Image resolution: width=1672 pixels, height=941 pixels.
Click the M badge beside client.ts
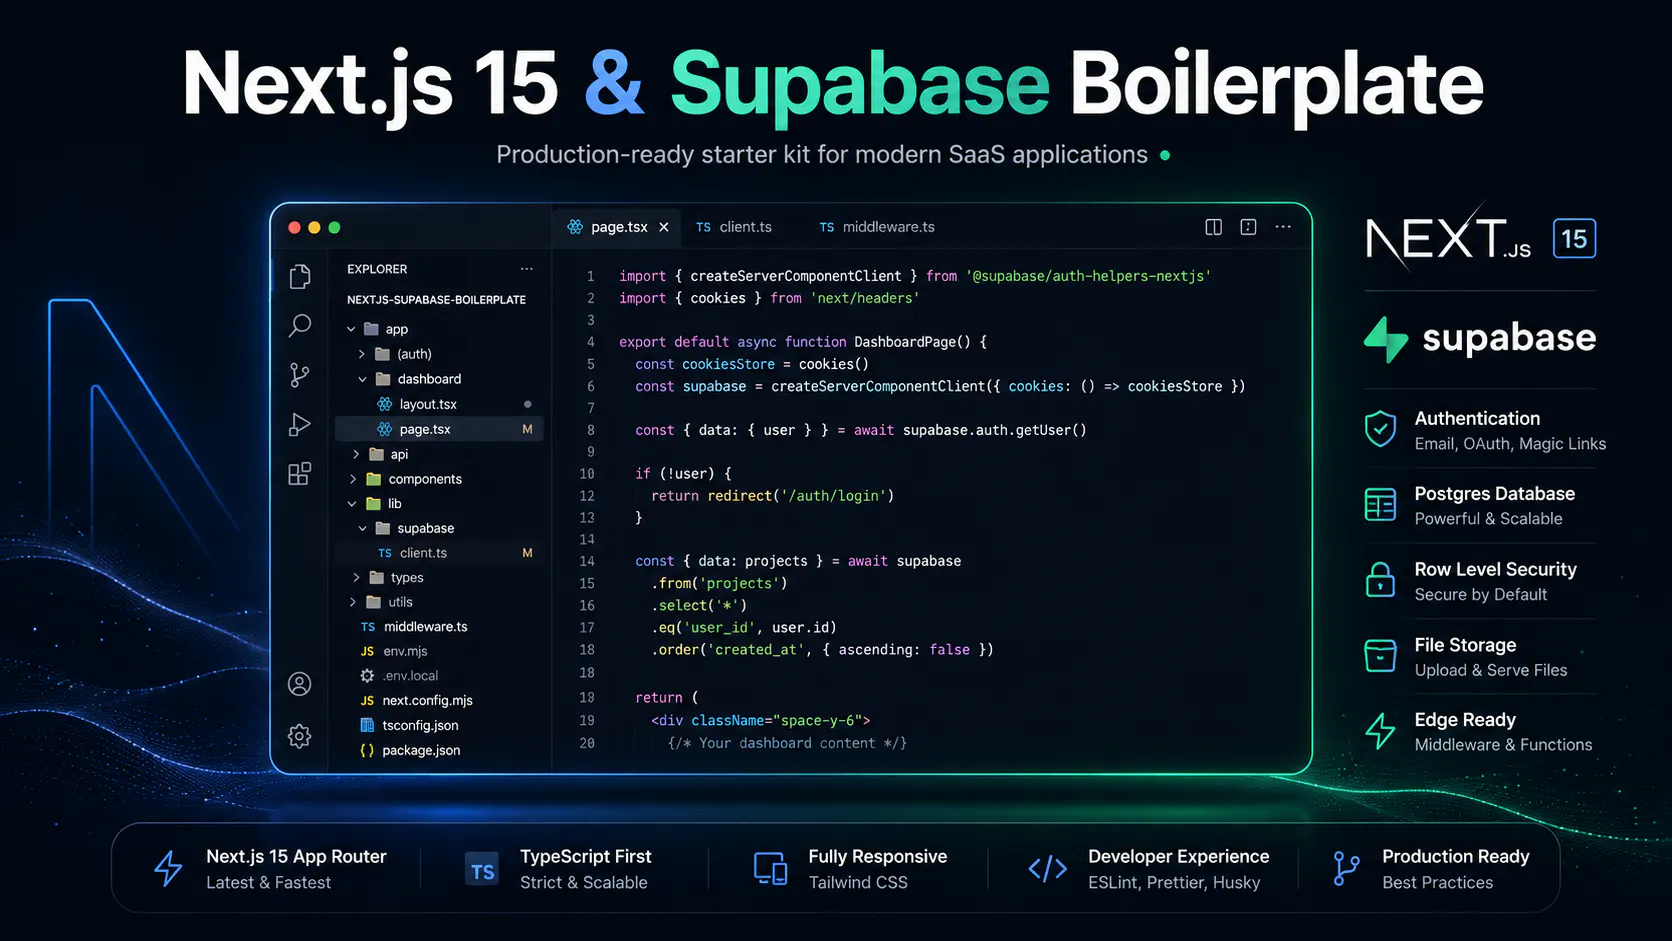pos(527,553)
